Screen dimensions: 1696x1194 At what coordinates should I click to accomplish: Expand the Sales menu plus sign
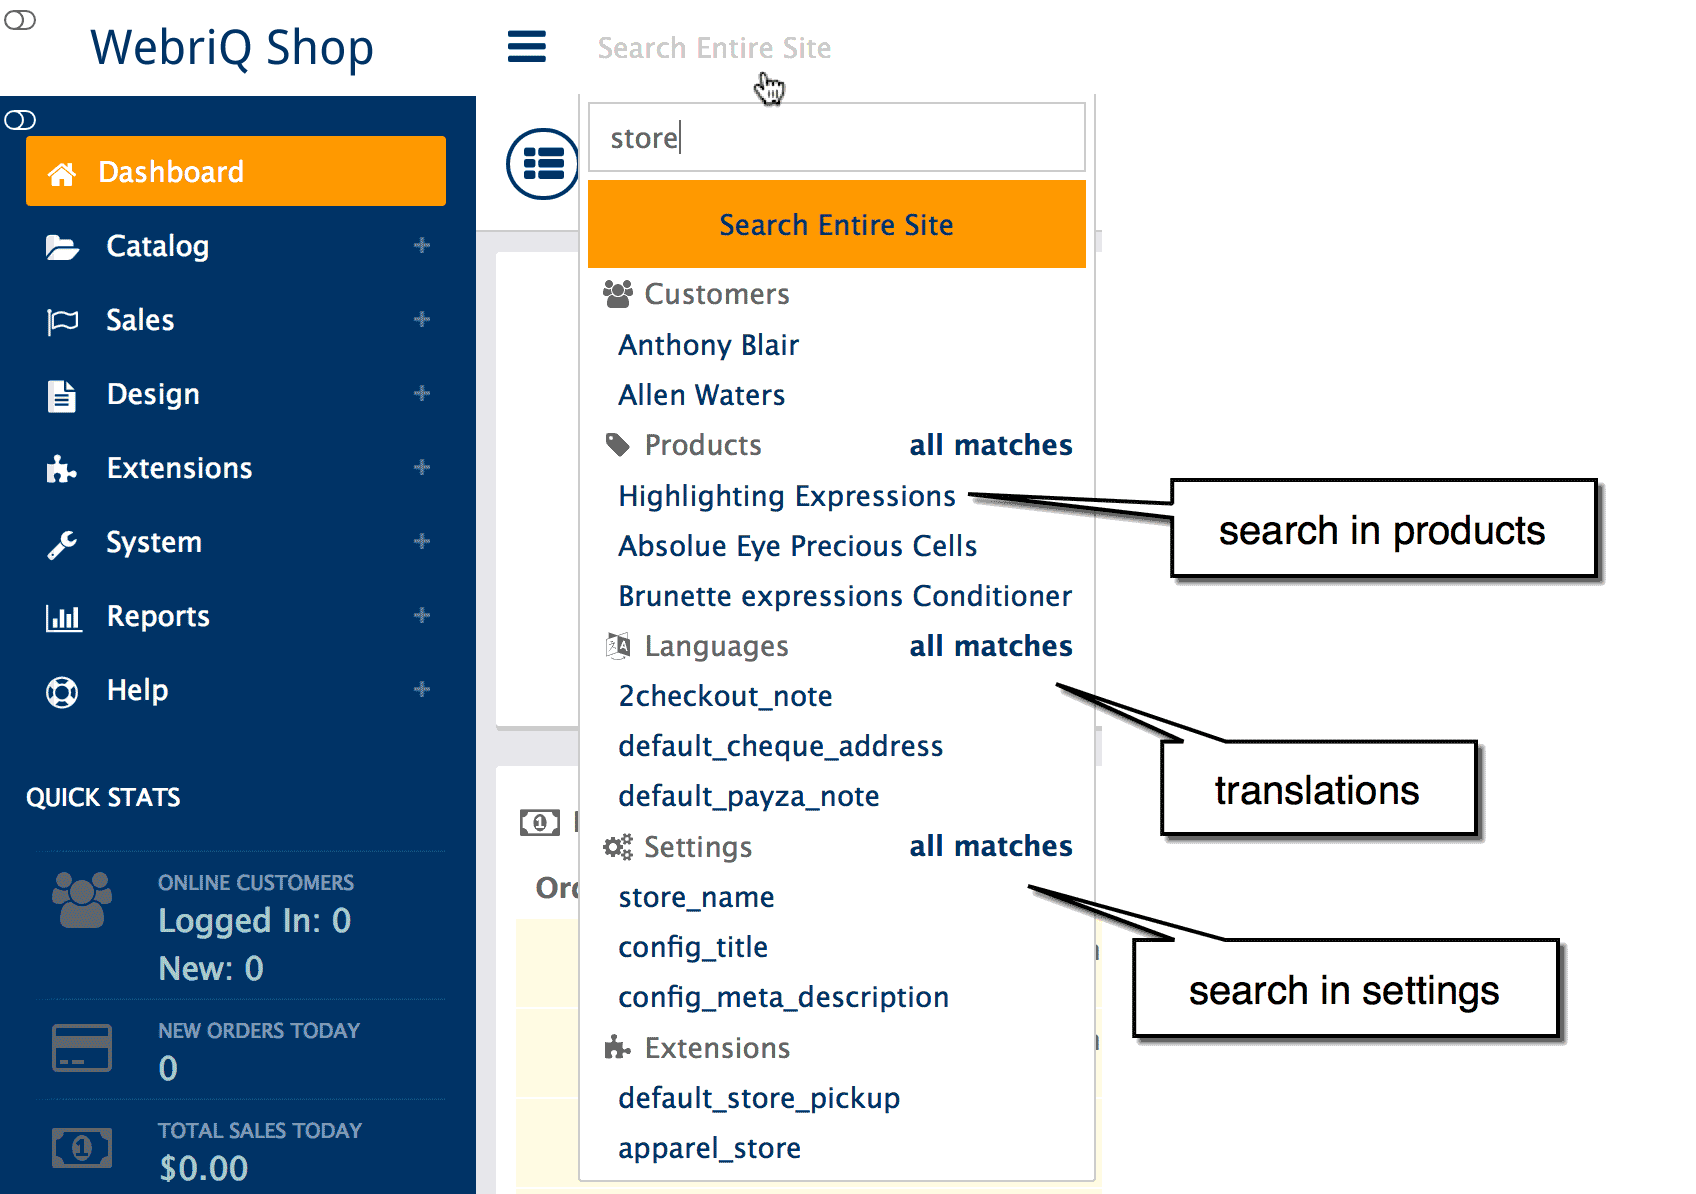(x=422, y=319)
